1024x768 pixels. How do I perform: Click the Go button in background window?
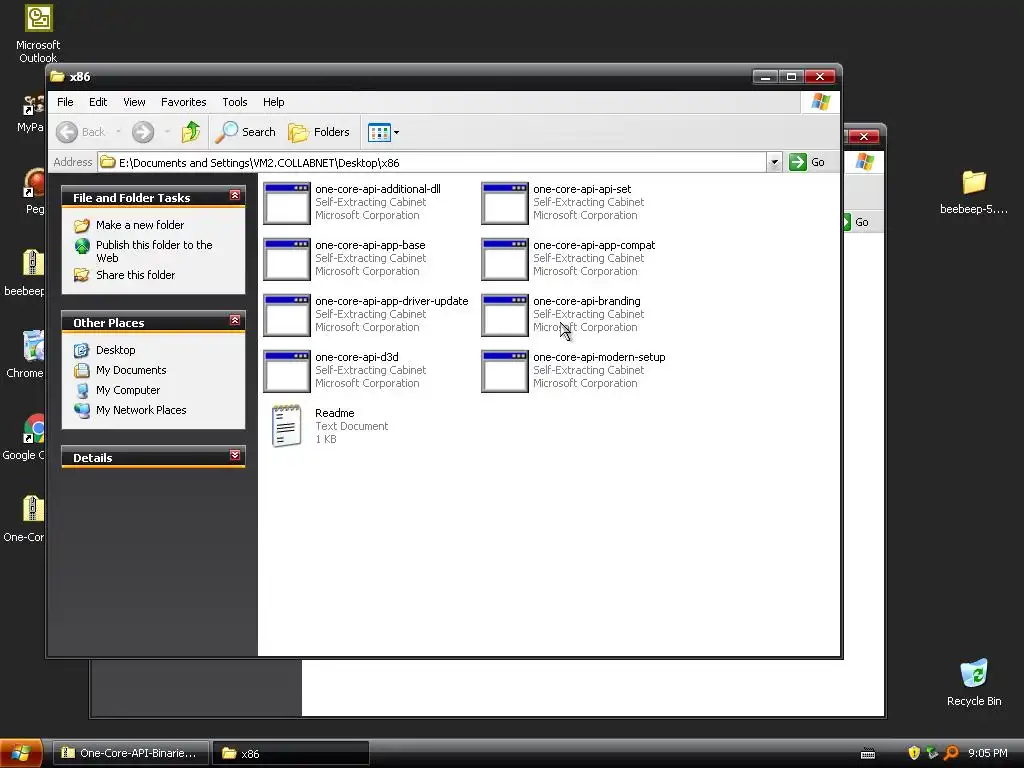pos(856,222)
